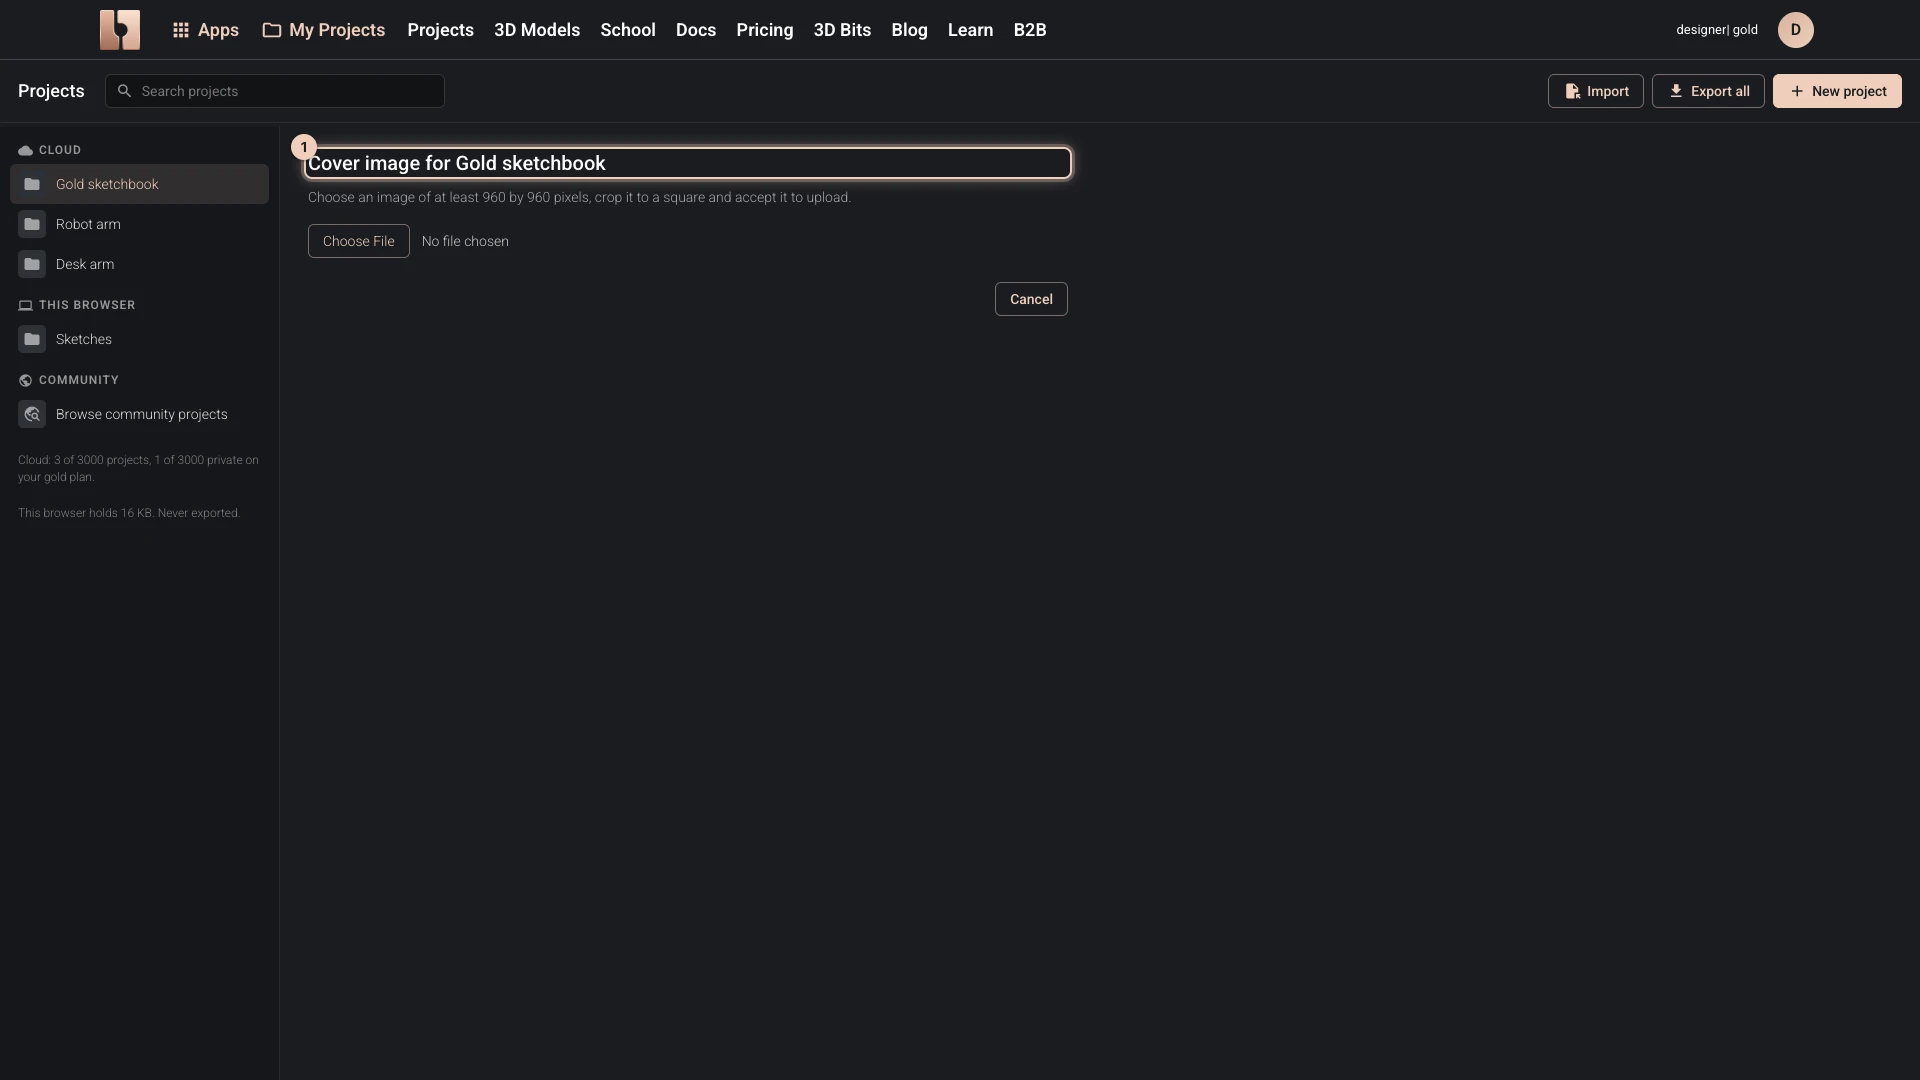
Task: Click the CLOUD section label
Action: click(60, 150)
